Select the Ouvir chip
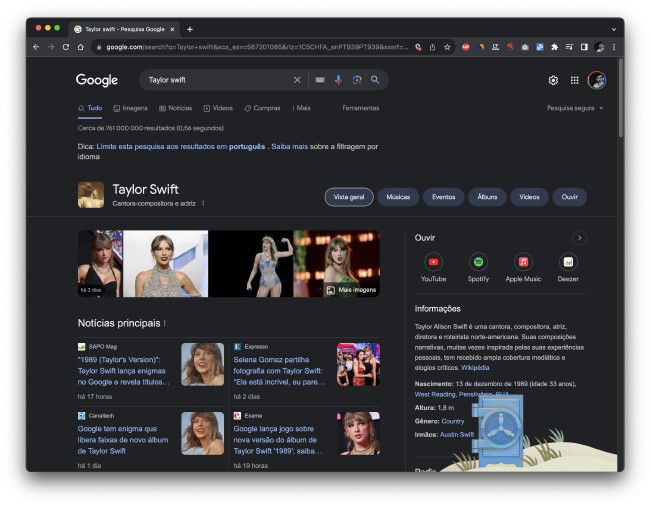Image resolution: width=650 pixels, height=506 pixels. pyautogui.click(x=570, y=197)
